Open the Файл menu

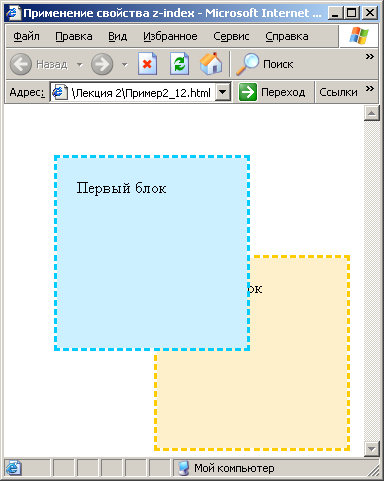click(26, 36)
